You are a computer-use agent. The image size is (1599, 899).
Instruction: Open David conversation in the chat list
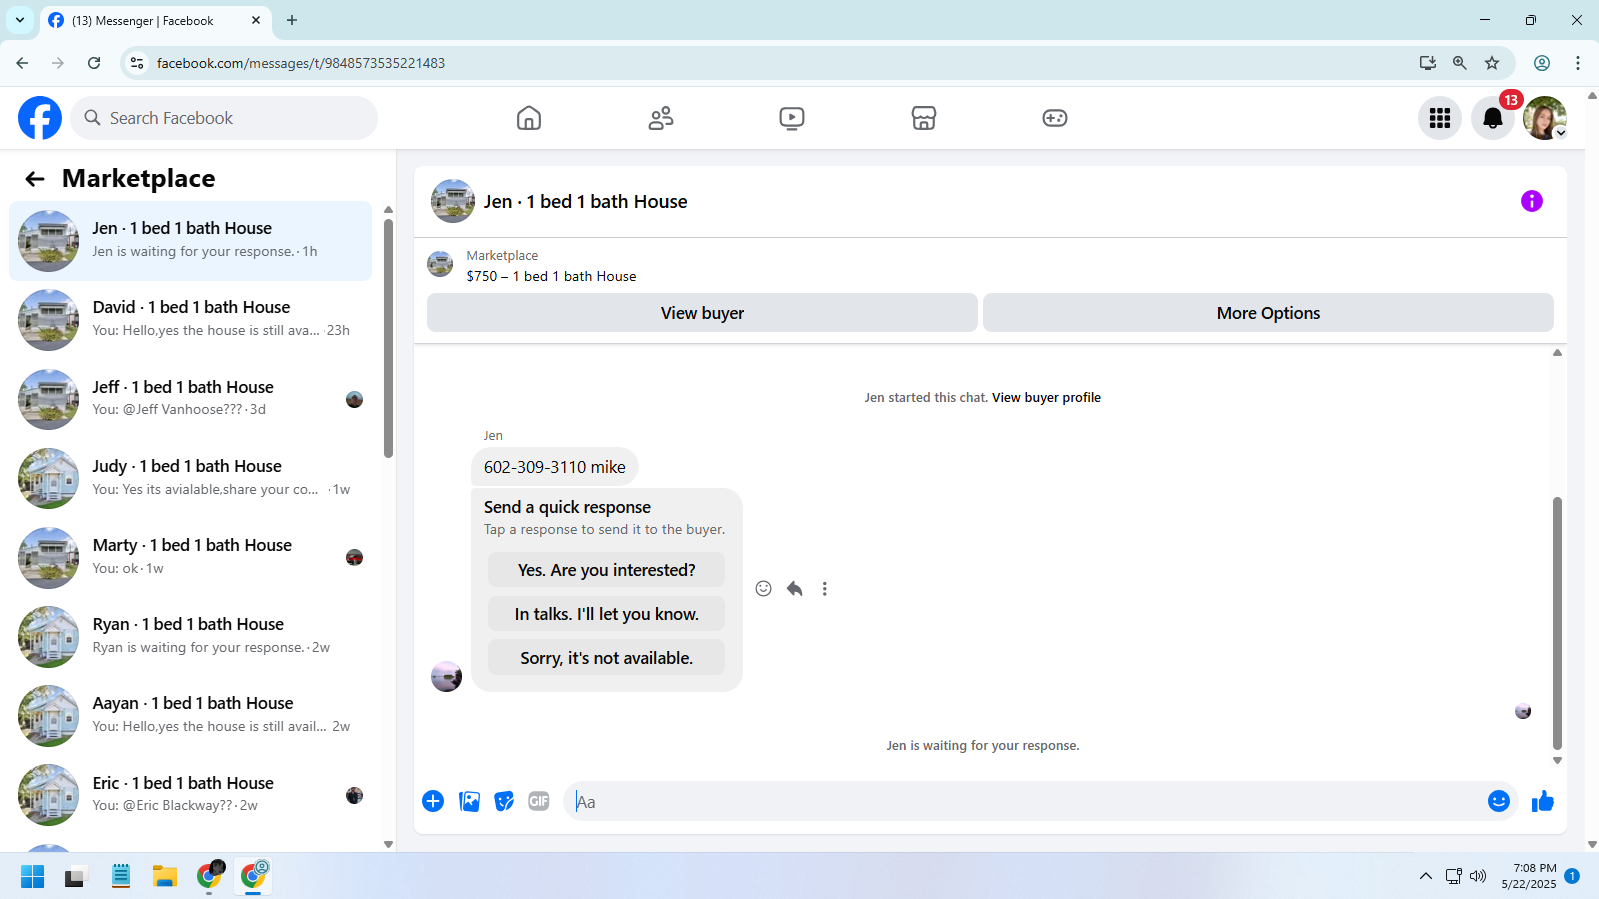190,320
